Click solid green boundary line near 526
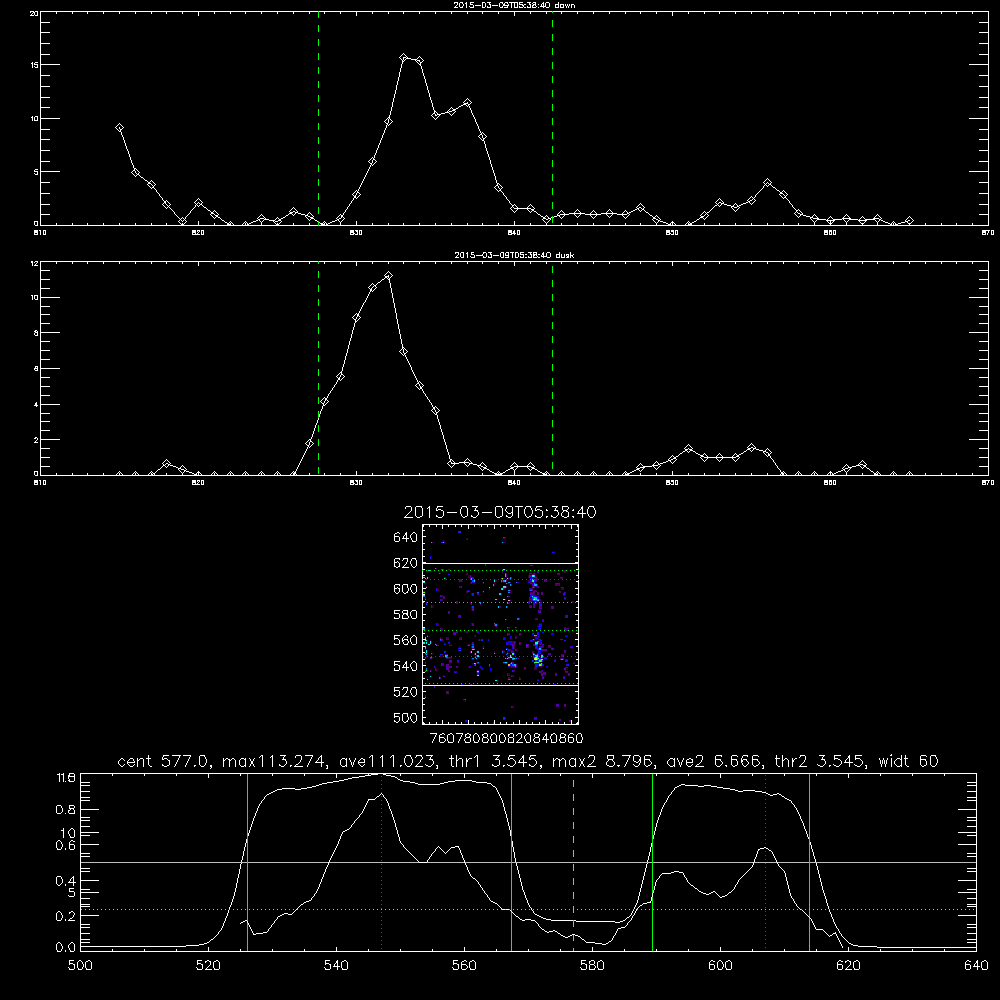The height and width of the screenshot is (1000, 1000). tap(247, 861)
